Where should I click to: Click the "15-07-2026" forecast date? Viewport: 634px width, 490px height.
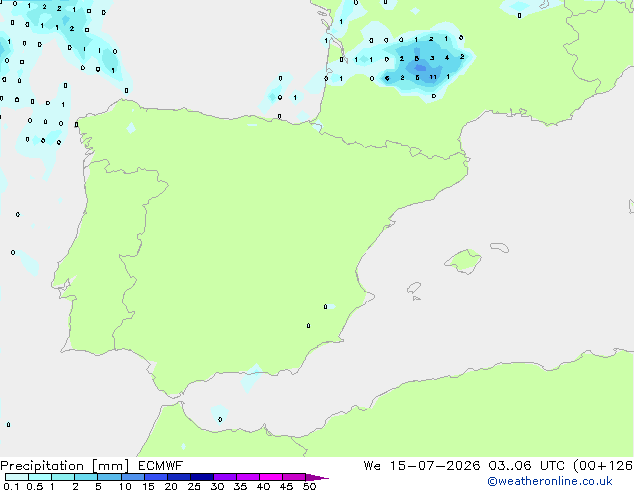tap(435, 466)
